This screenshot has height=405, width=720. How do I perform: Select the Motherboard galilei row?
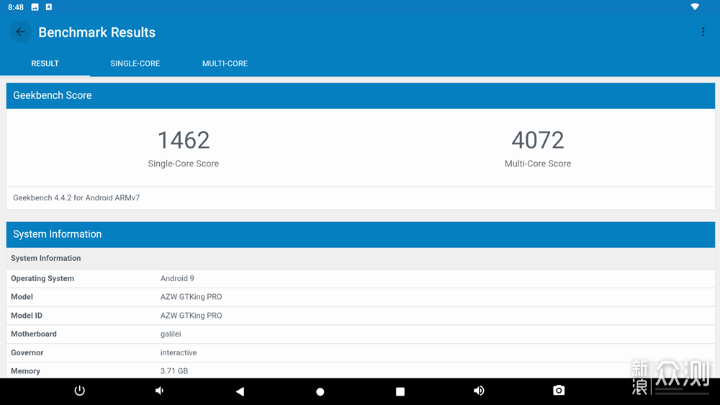(x=360, y=334)
